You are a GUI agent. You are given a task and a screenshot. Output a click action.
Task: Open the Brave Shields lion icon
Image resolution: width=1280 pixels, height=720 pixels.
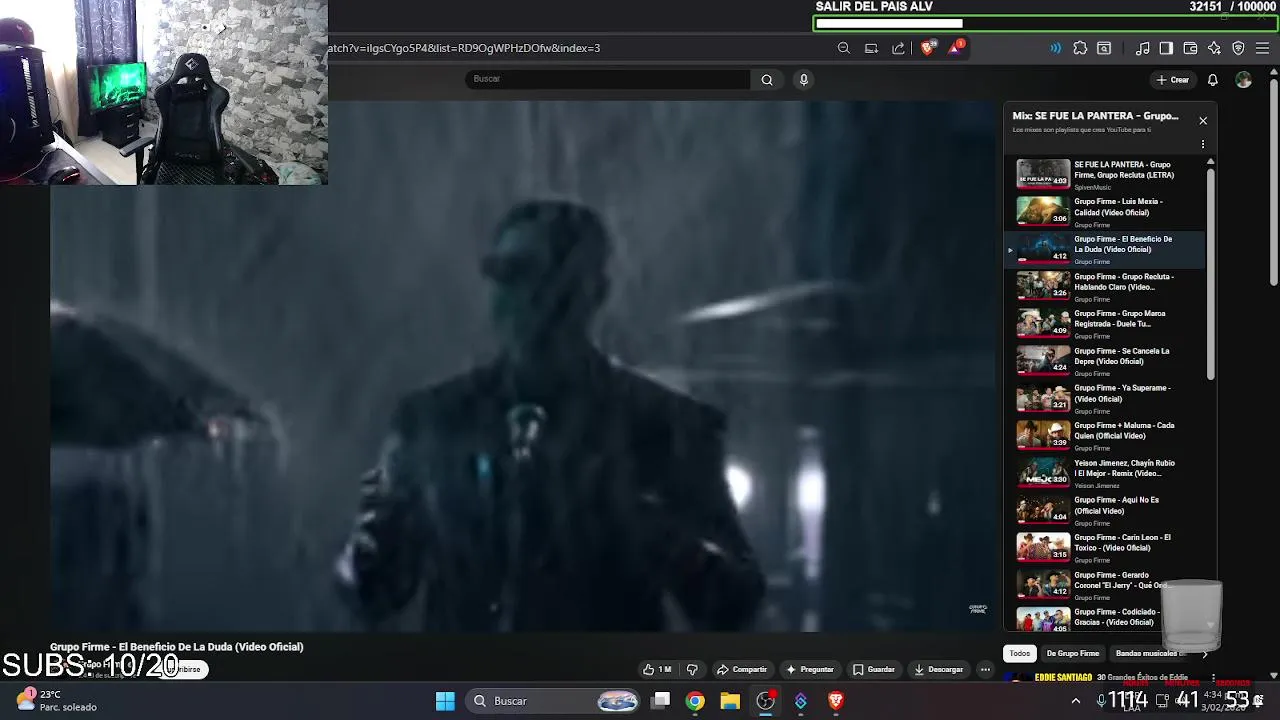click(928, 48)
